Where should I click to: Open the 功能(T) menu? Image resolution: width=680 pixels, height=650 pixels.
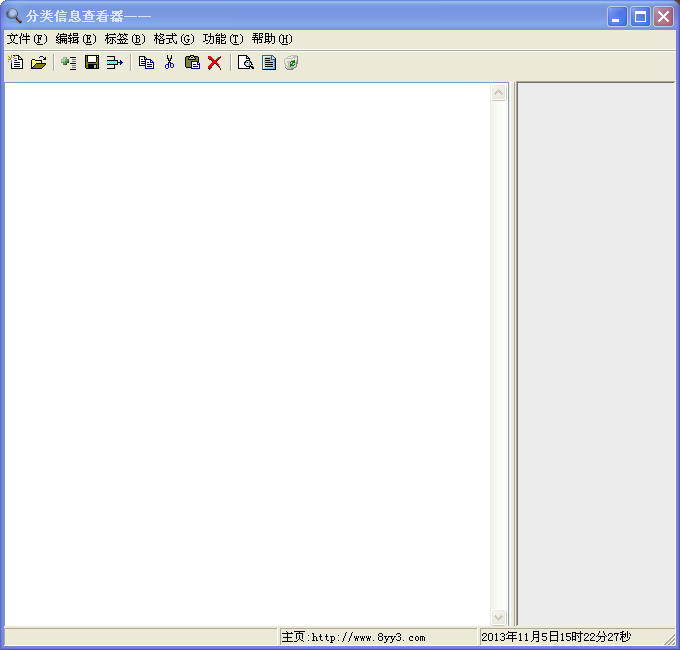click(223, 39)
